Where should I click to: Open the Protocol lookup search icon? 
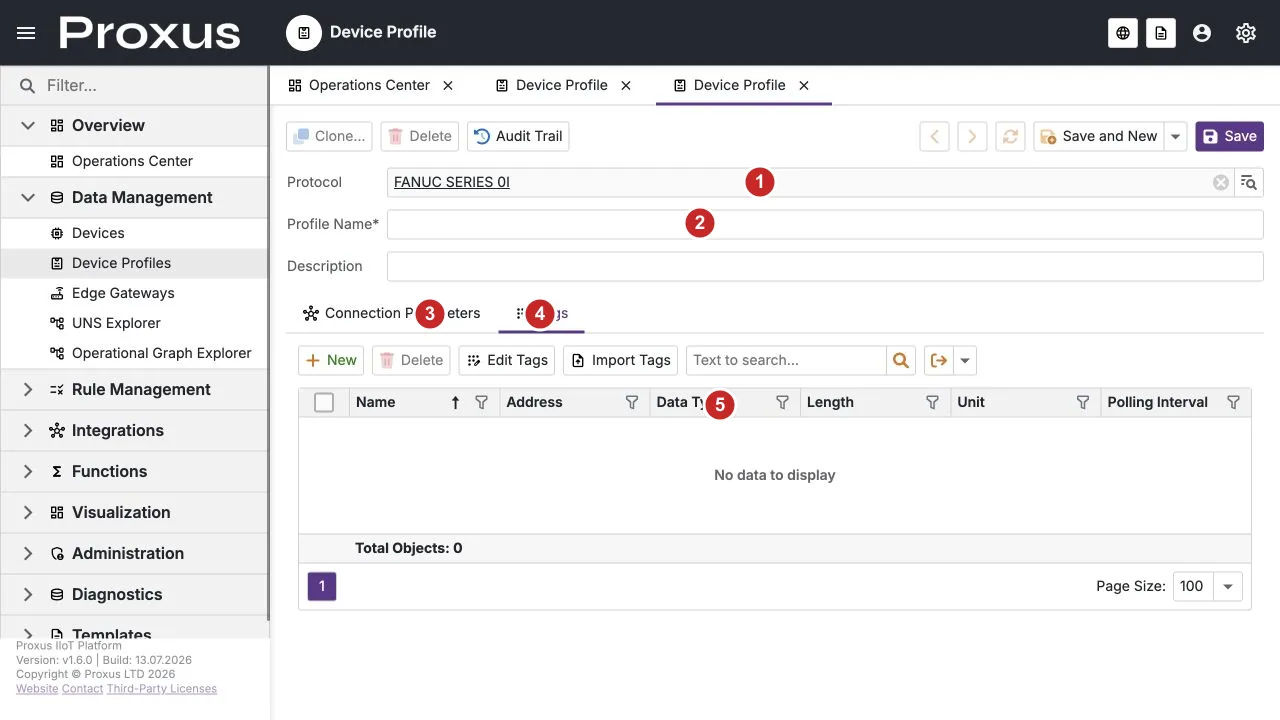tap(1249, 182)
